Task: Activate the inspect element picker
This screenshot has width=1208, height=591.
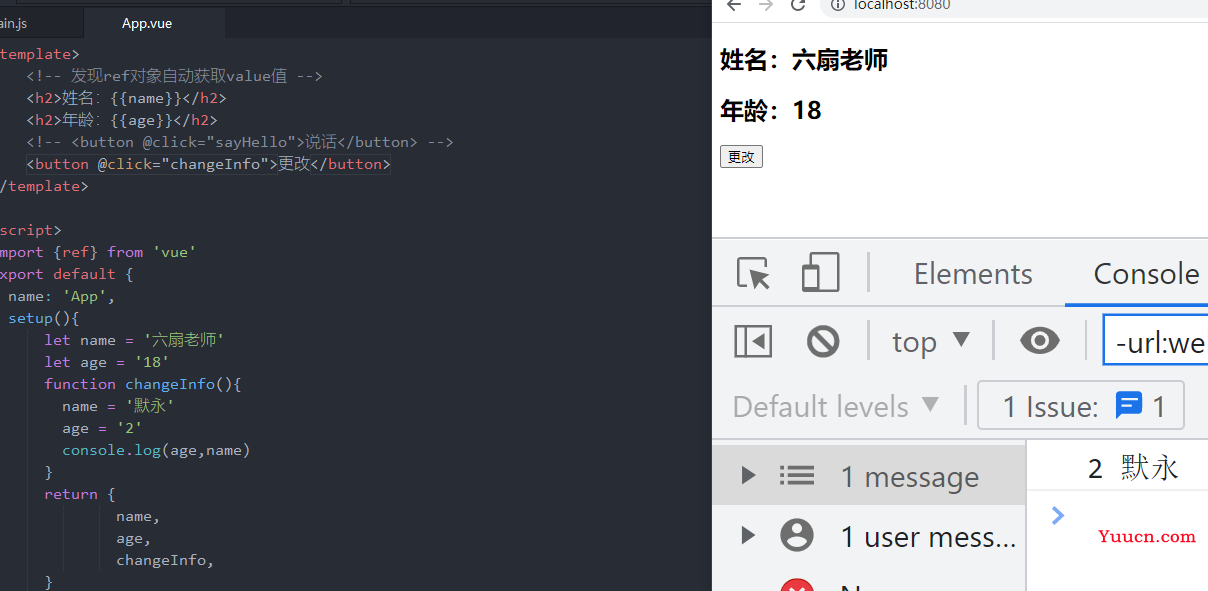Action: pyautogui.click(x=753, y=273)
